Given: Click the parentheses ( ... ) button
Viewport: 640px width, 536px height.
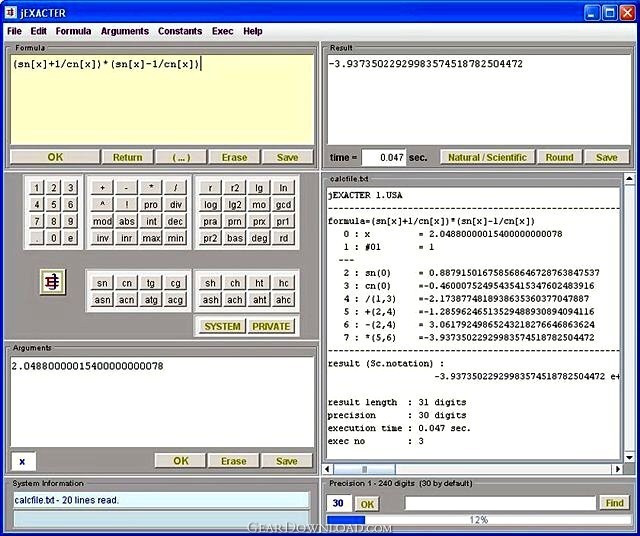Looking at the screenshot, I should pos(181,157).
